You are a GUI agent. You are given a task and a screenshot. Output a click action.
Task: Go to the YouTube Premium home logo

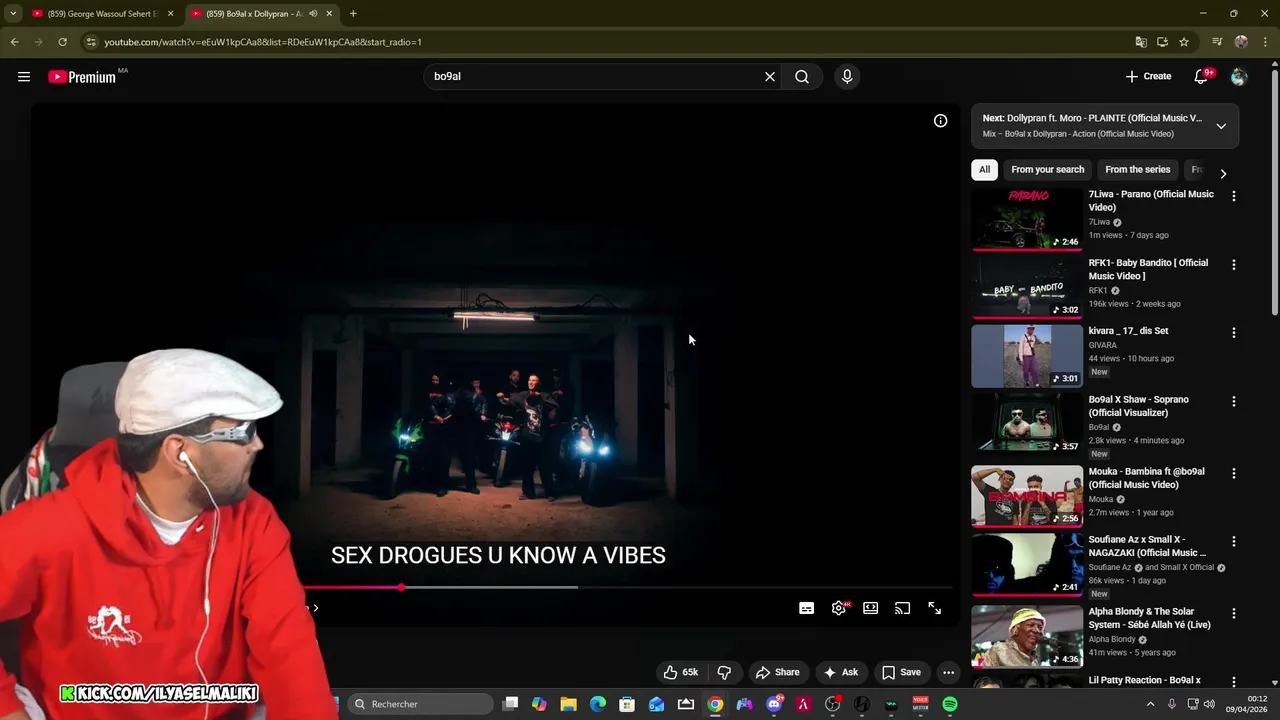click(82, 77)
